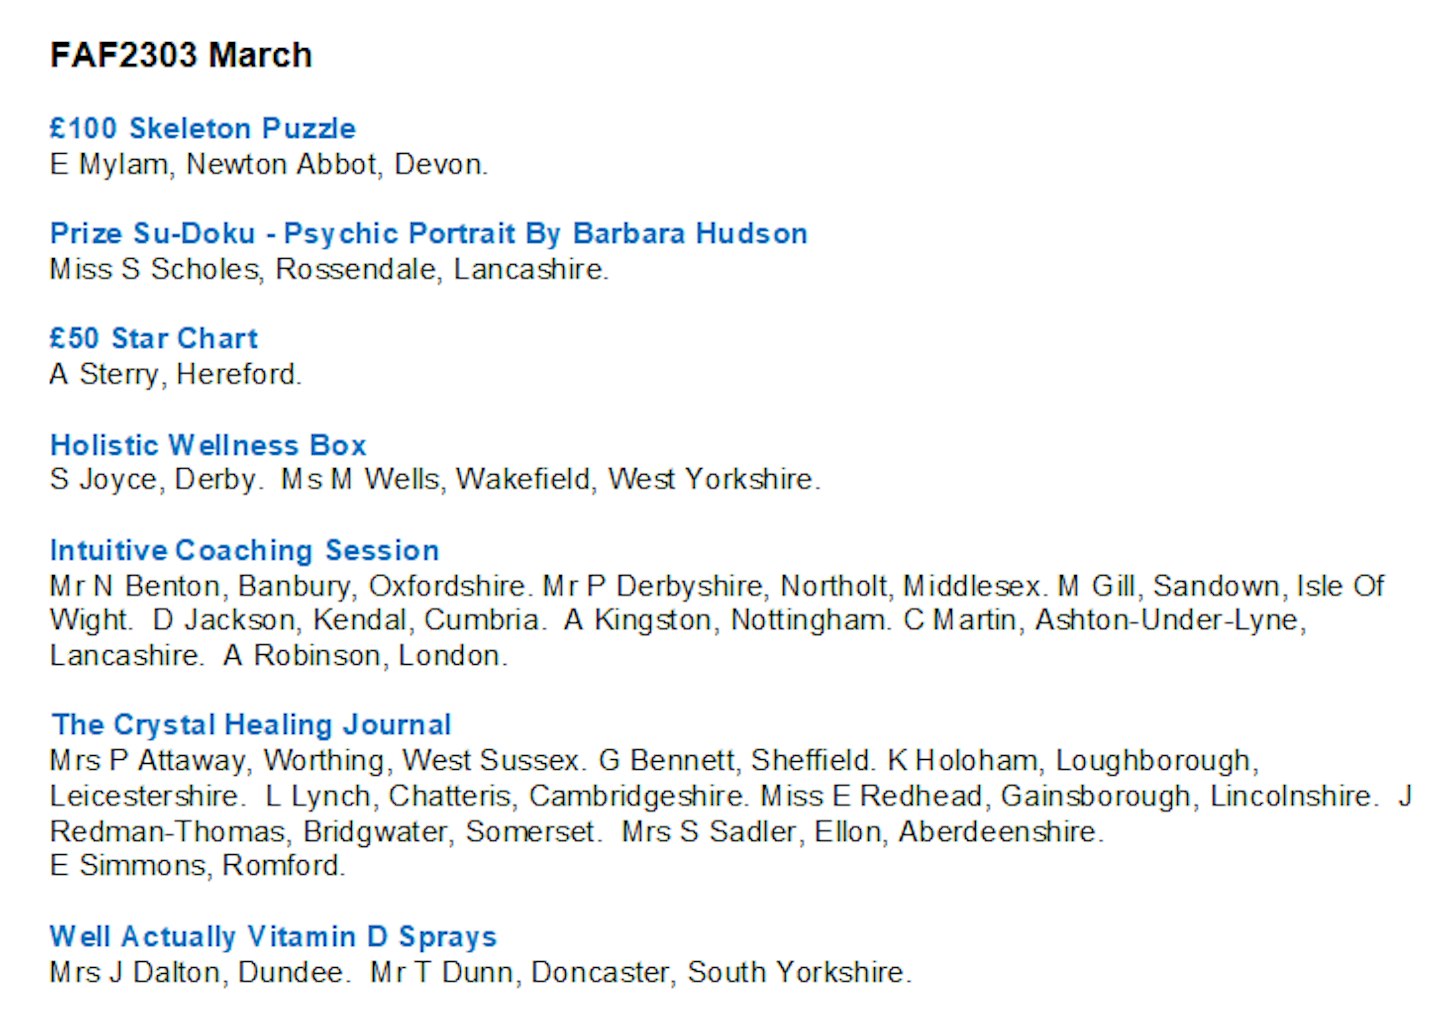The image size is (1440, 1018).
Task: Select the £50 Star Chart heading
Action: pos(154,338)
